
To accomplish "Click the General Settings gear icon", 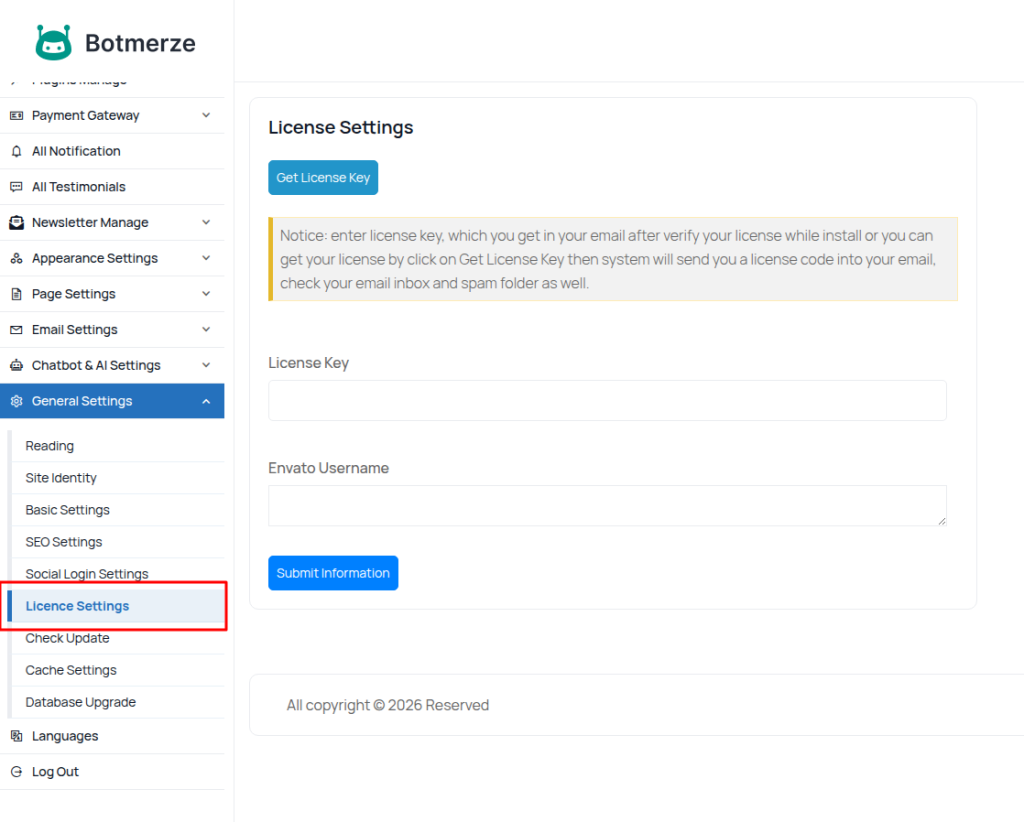I will click(16, 402).
